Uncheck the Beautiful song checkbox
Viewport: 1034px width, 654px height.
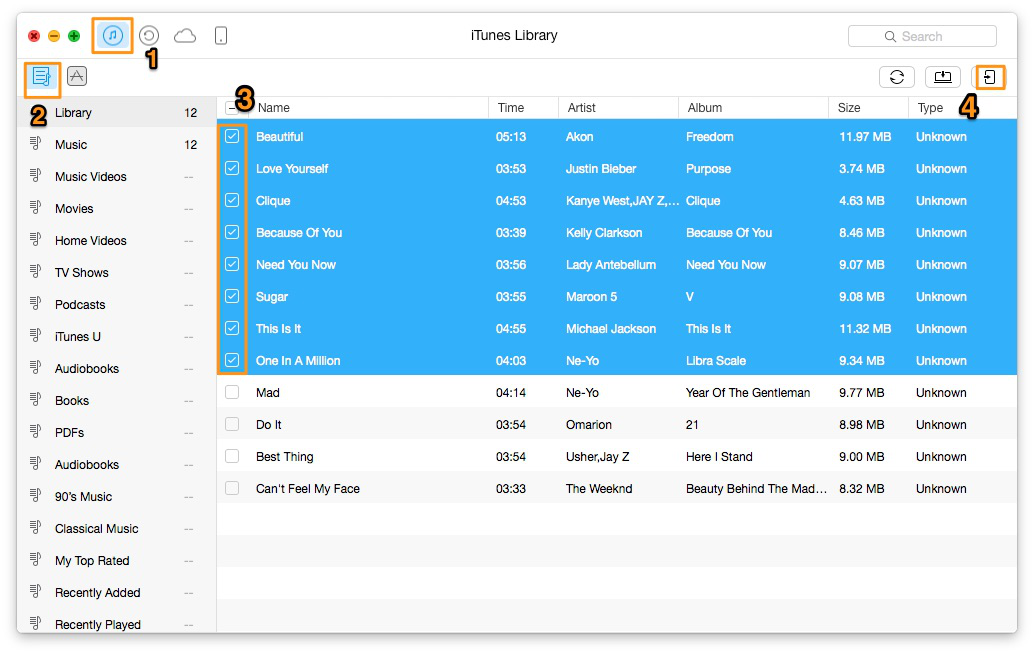[232, 136]
